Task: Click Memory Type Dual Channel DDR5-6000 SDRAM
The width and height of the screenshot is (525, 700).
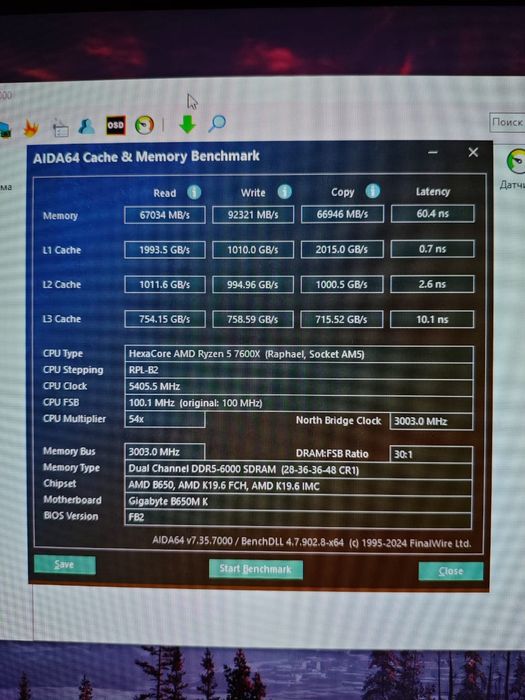Action: tap(298, 470)
